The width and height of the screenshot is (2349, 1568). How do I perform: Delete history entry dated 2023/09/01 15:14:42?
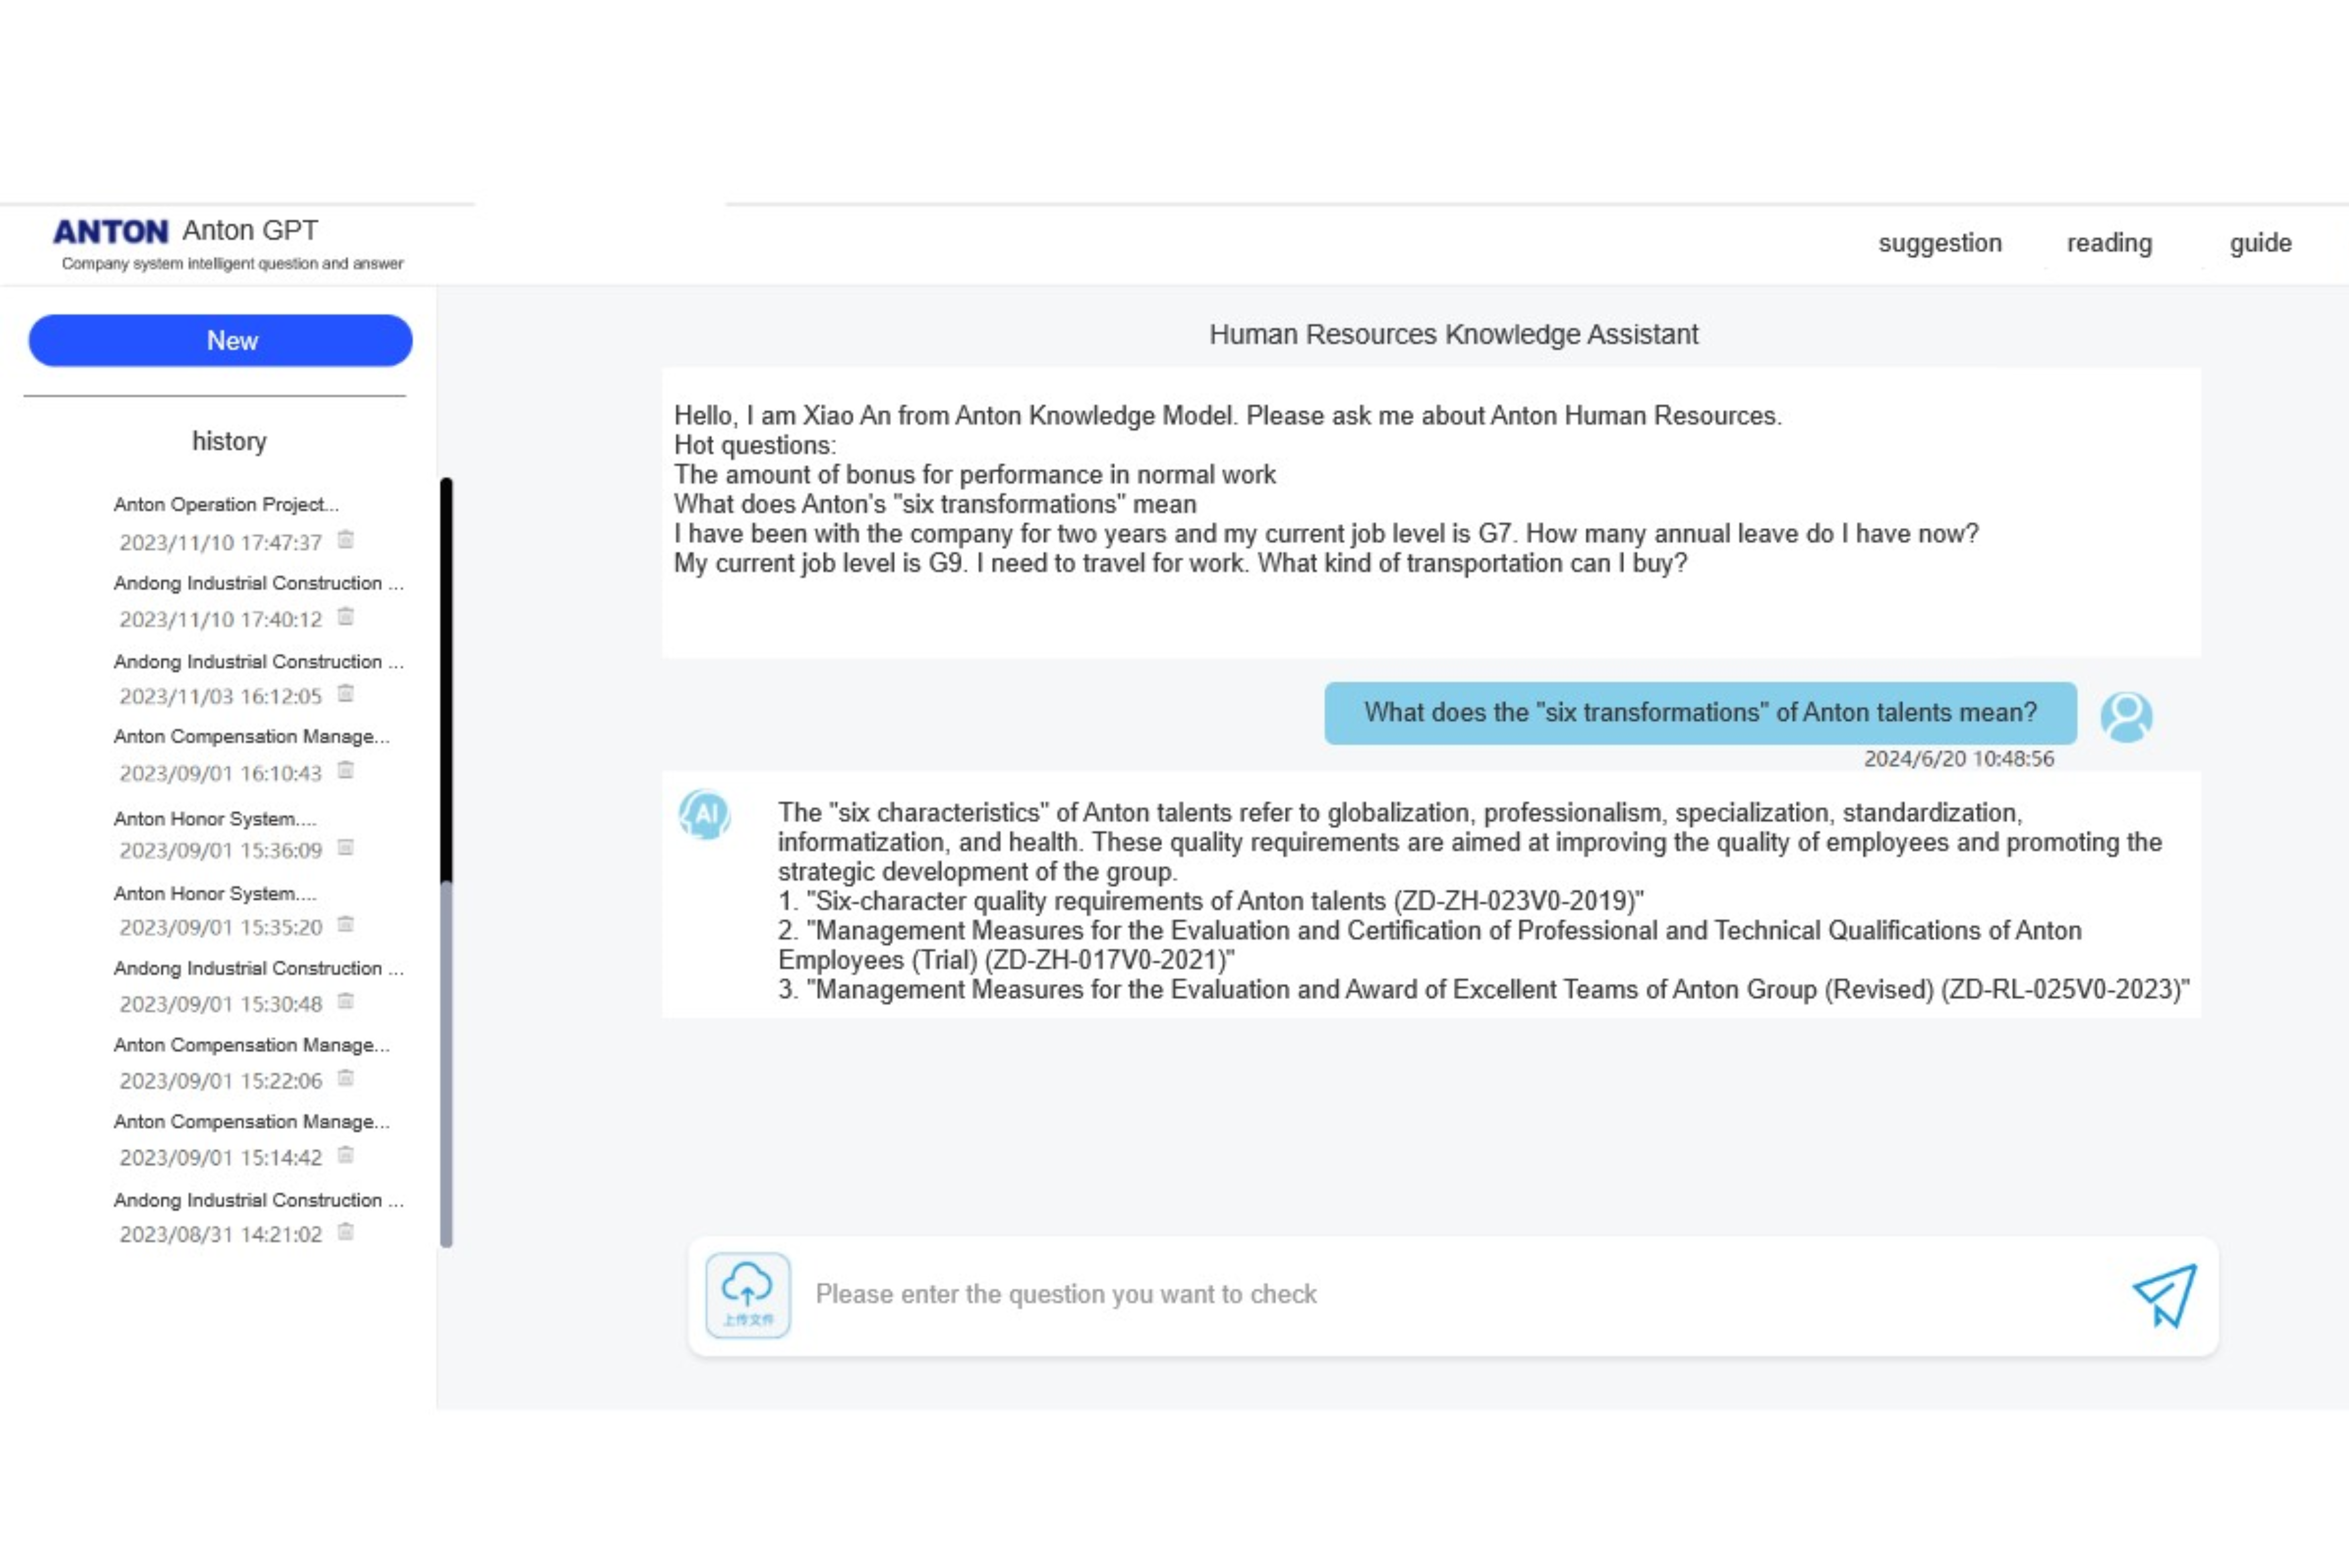[x=346, y=1156]
